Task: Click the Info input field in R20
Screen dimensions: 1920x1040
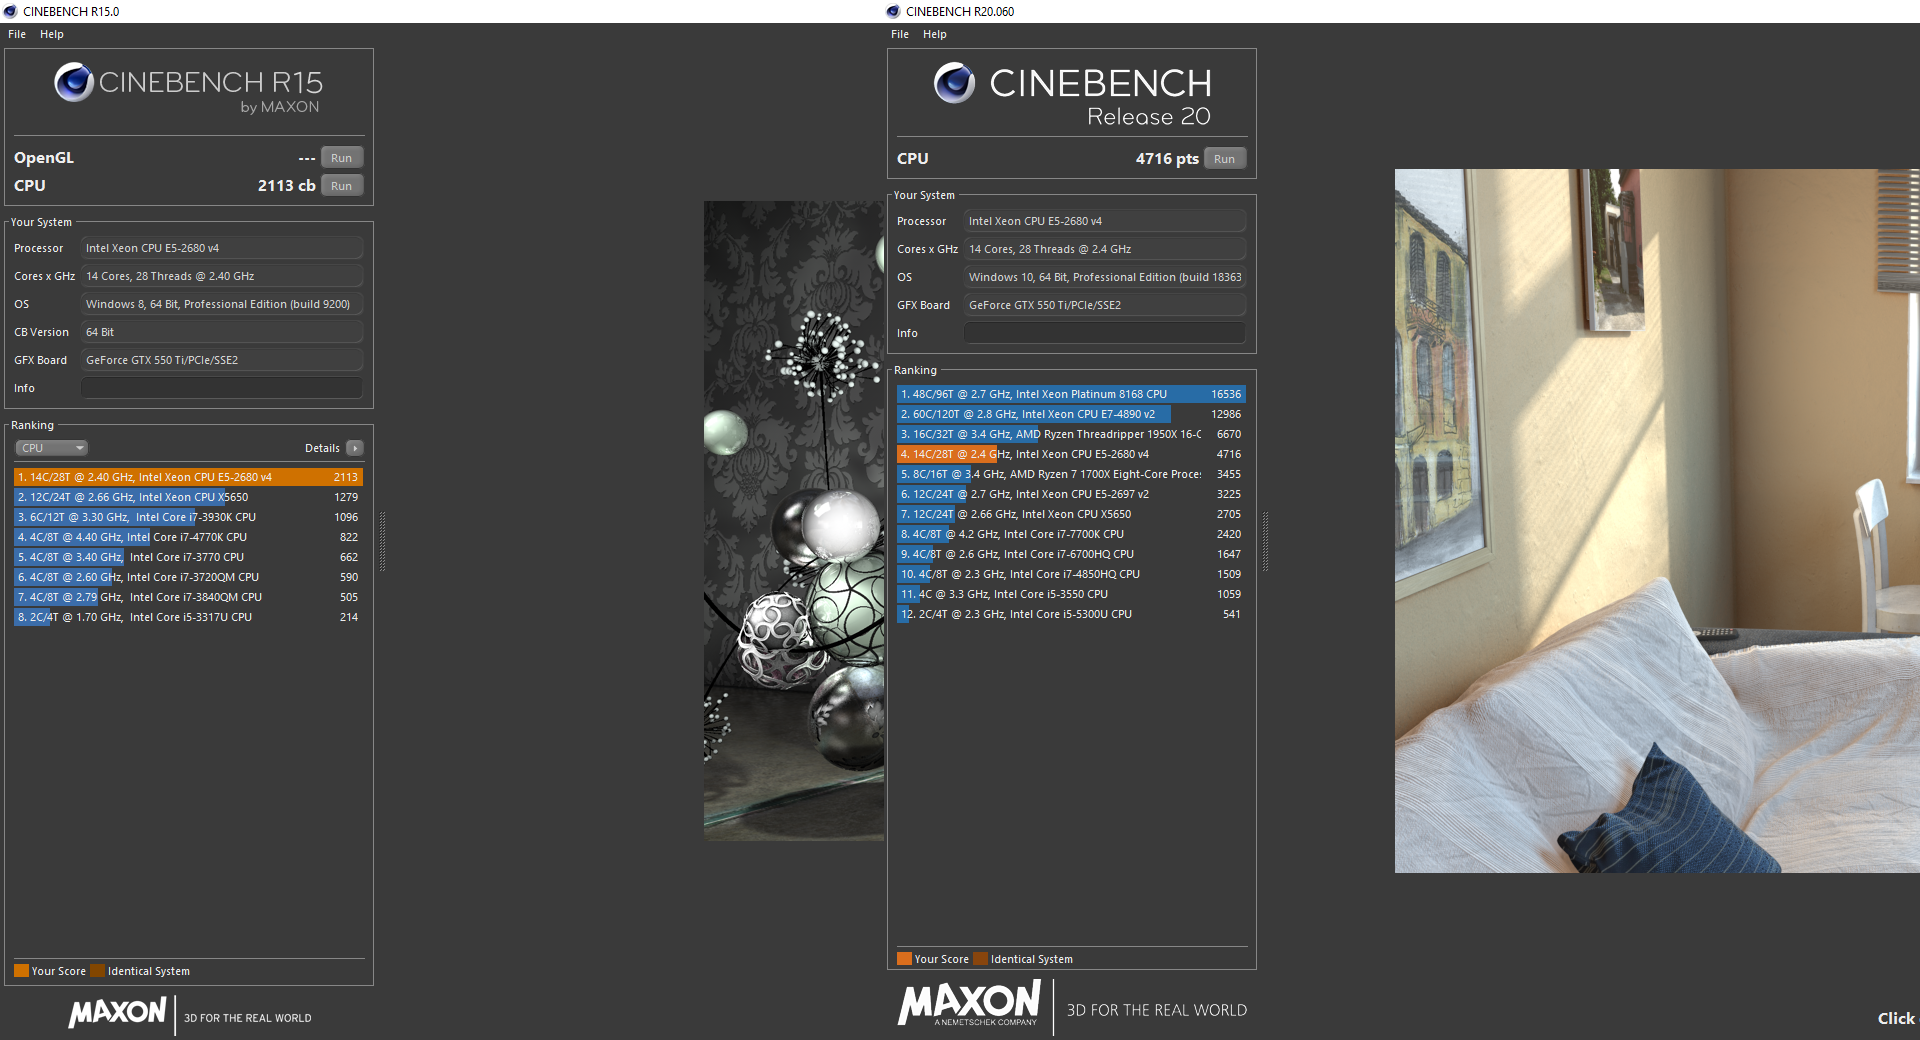Action: click(1105, 333)
